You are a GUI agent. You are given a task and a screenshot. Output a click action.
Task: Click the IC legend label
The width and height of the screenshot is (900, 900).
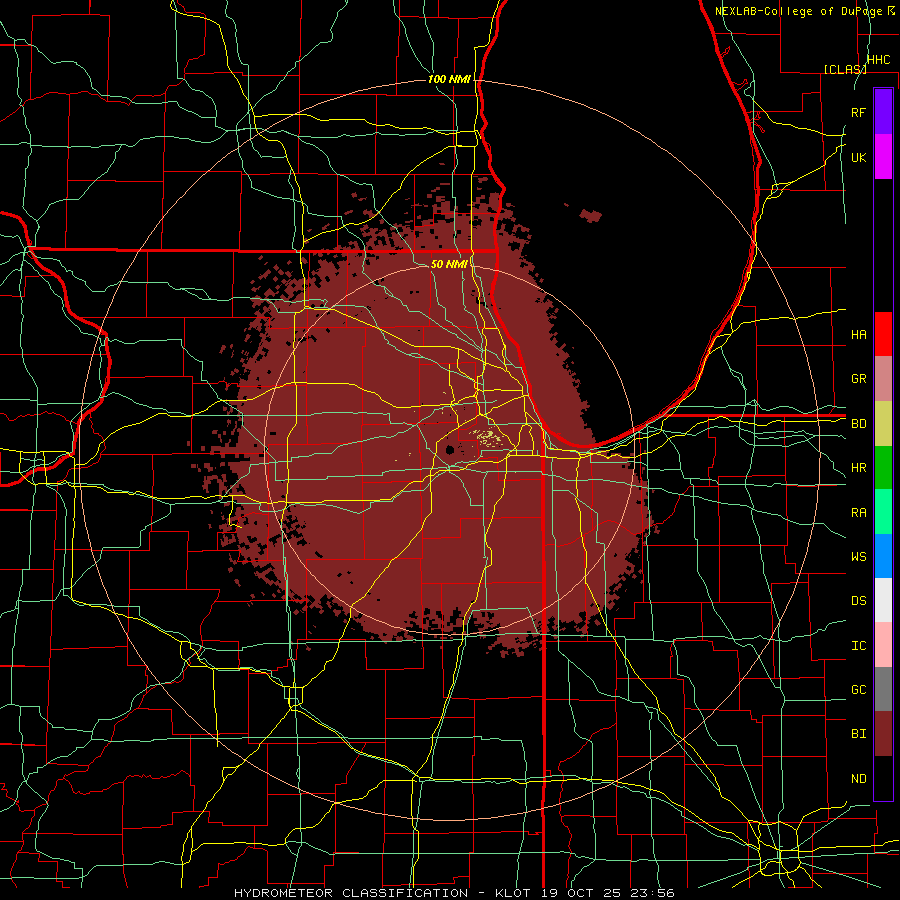click(858, 645)
